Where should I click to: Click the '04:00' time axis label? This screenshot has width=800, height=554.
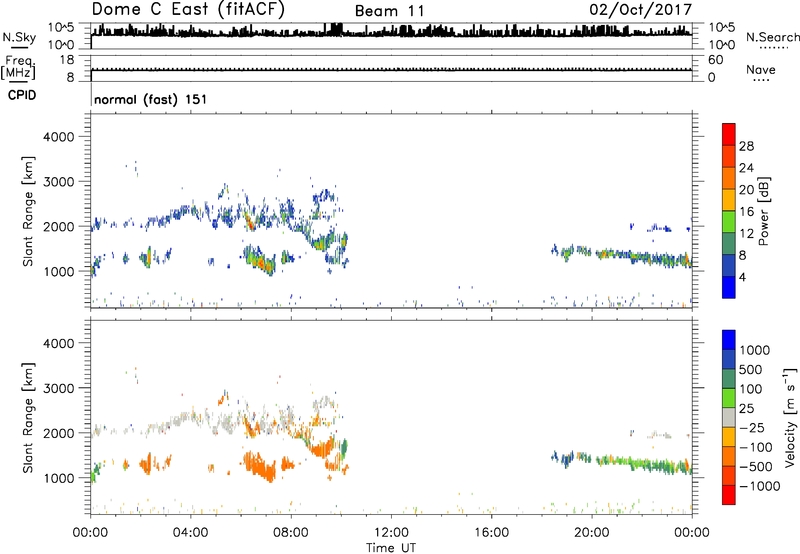(191, 533)
